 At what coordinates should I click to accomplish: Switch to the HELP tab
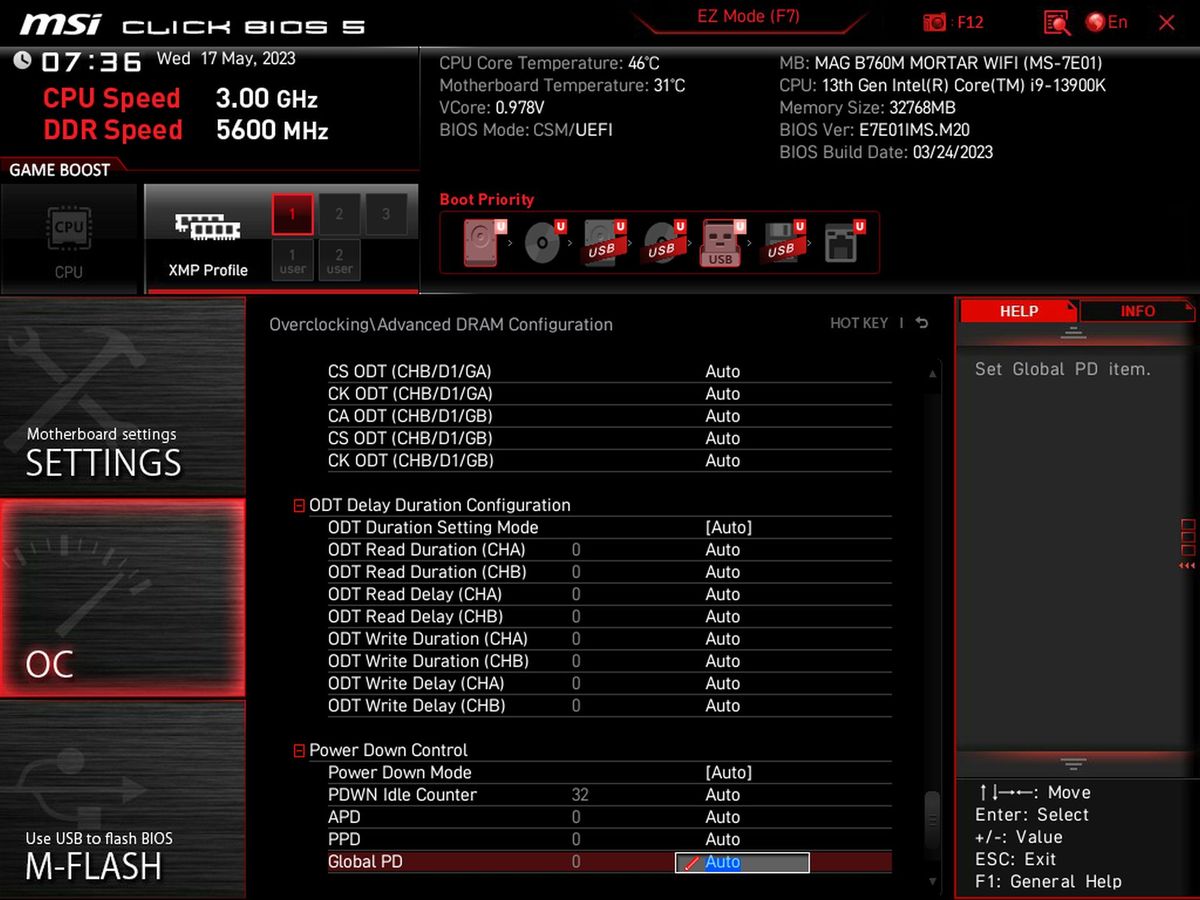(1018, 311)
